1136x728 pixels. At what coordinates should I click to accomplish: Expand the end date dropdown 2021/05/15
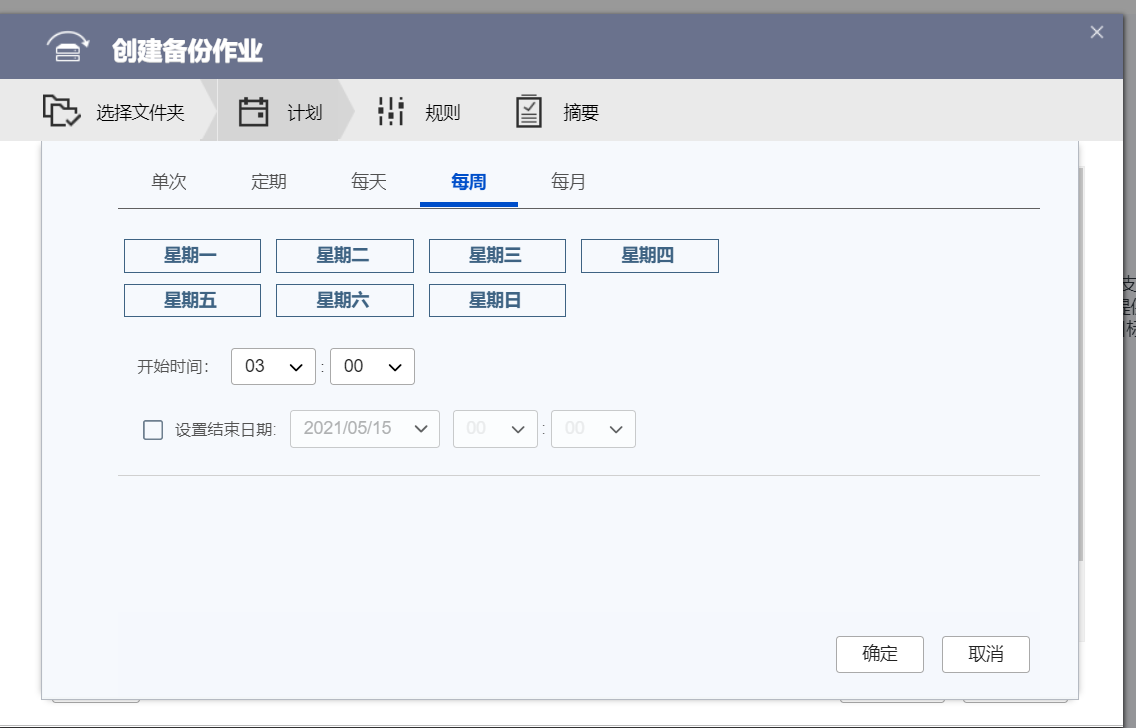point(365,429)
